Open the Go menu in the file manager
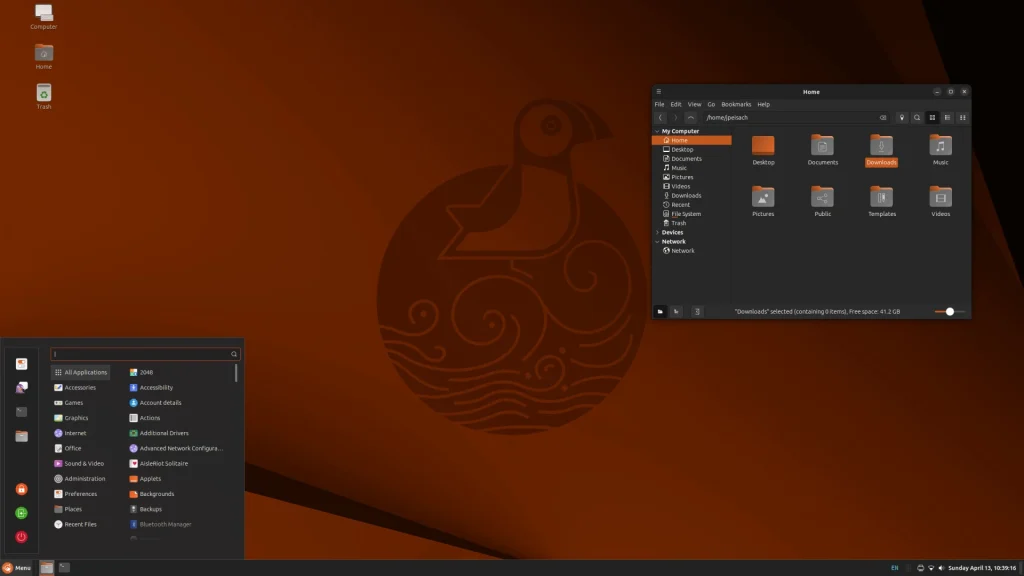This screenshot has width=1024, height=576. (711, 104)
